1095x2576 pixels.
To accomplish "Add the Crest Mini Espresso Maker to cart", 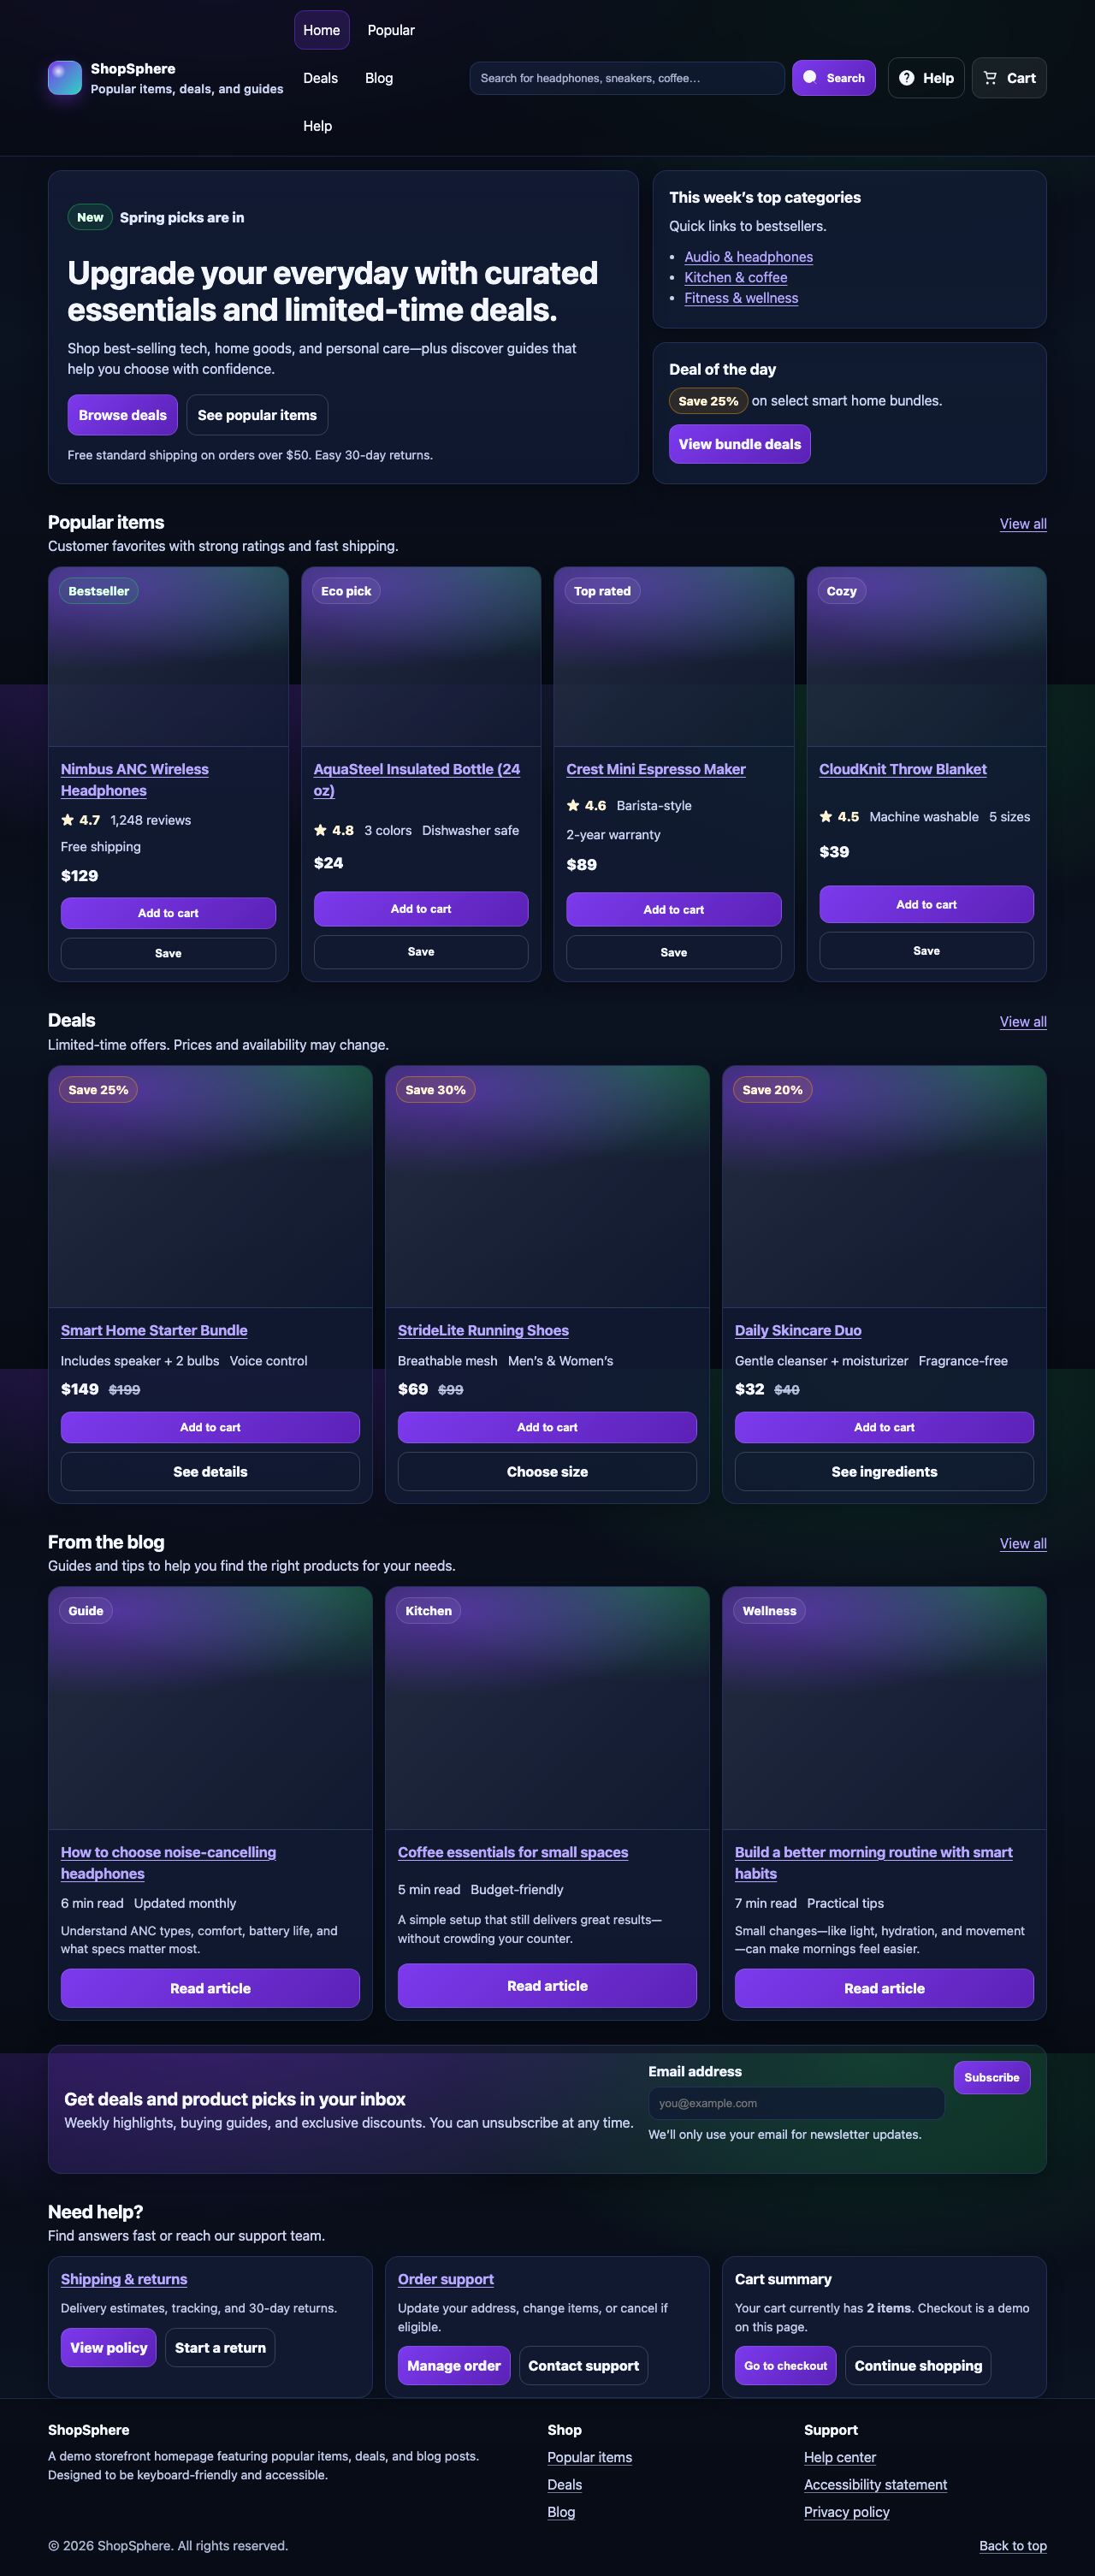I will [673, 909].
